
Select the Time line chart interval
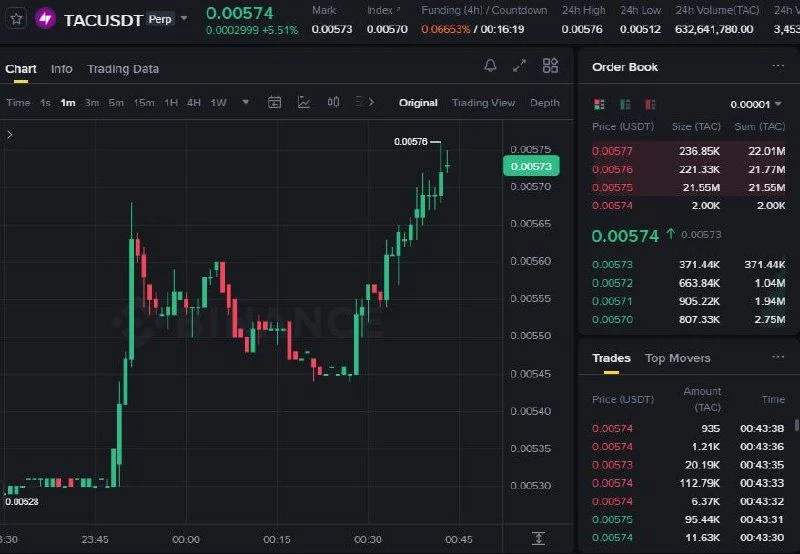point(18,103)
